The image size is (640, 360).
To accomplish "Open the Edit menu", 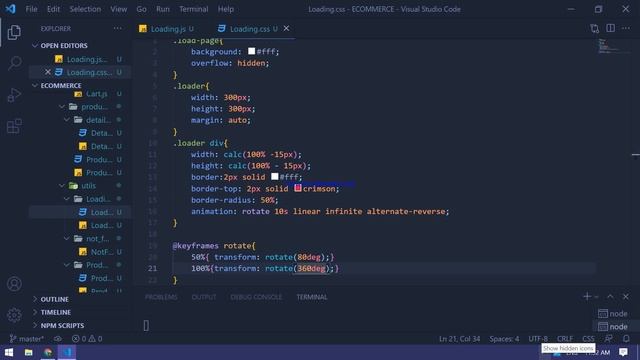I will pyautogui.click(x=53, y=9).
